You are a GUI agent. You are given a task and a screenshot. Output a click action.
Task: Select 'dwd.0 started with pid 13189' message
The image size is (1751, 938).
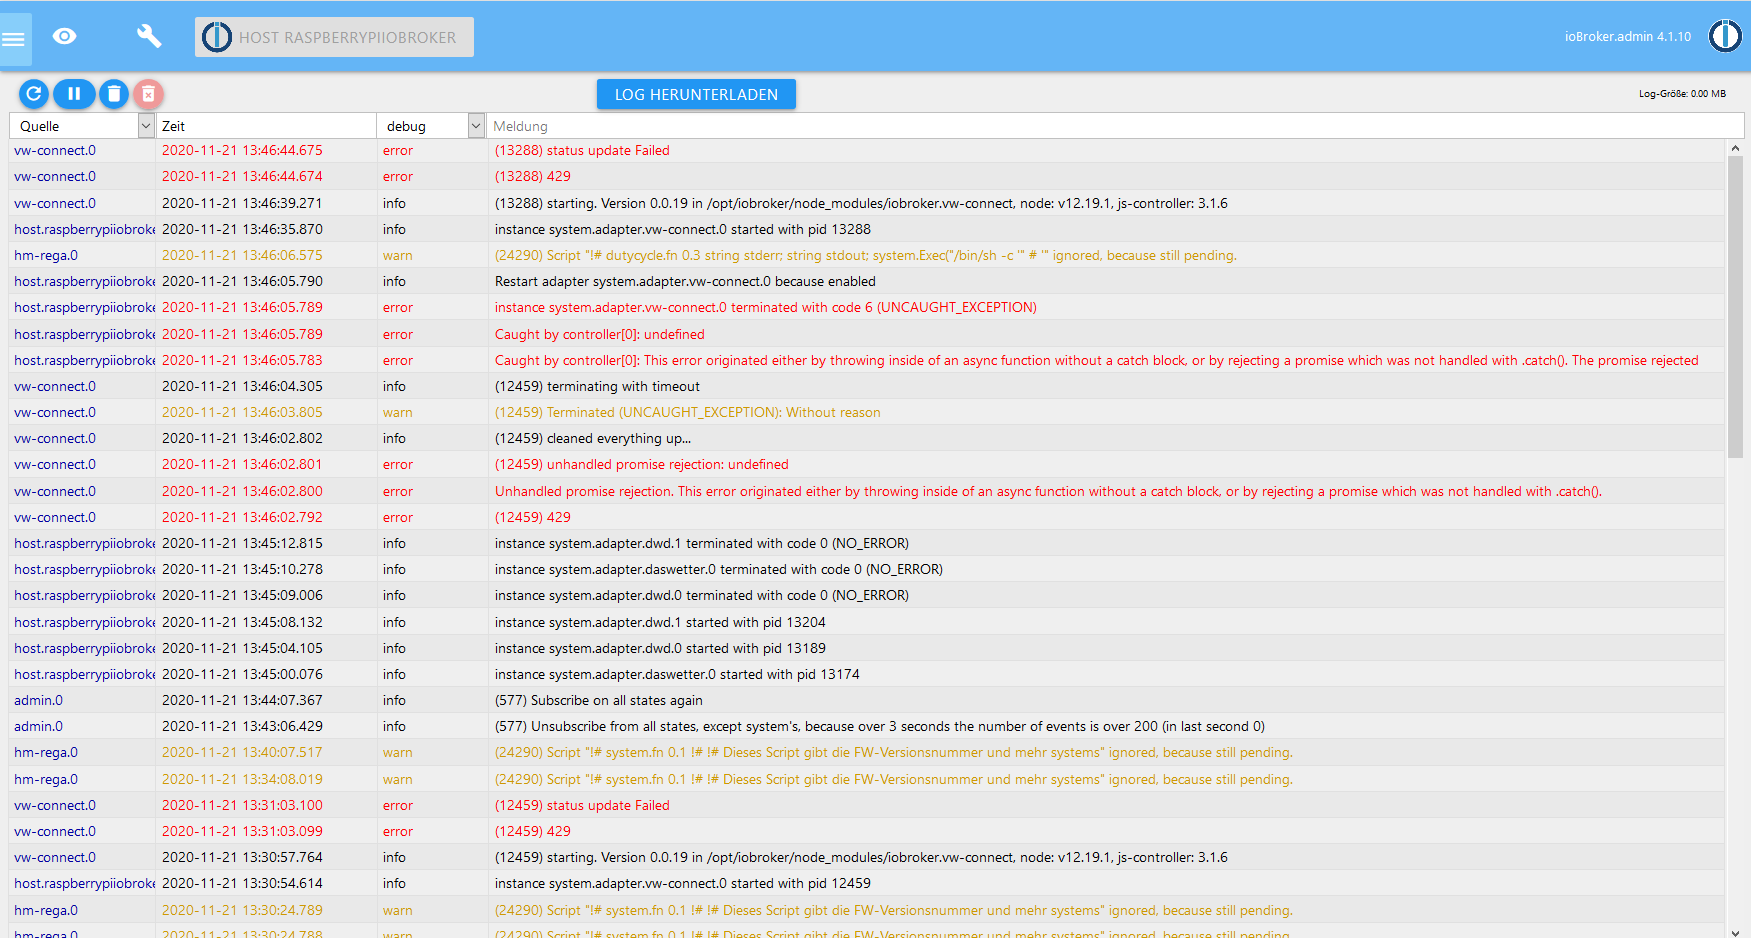pos(660,648)
